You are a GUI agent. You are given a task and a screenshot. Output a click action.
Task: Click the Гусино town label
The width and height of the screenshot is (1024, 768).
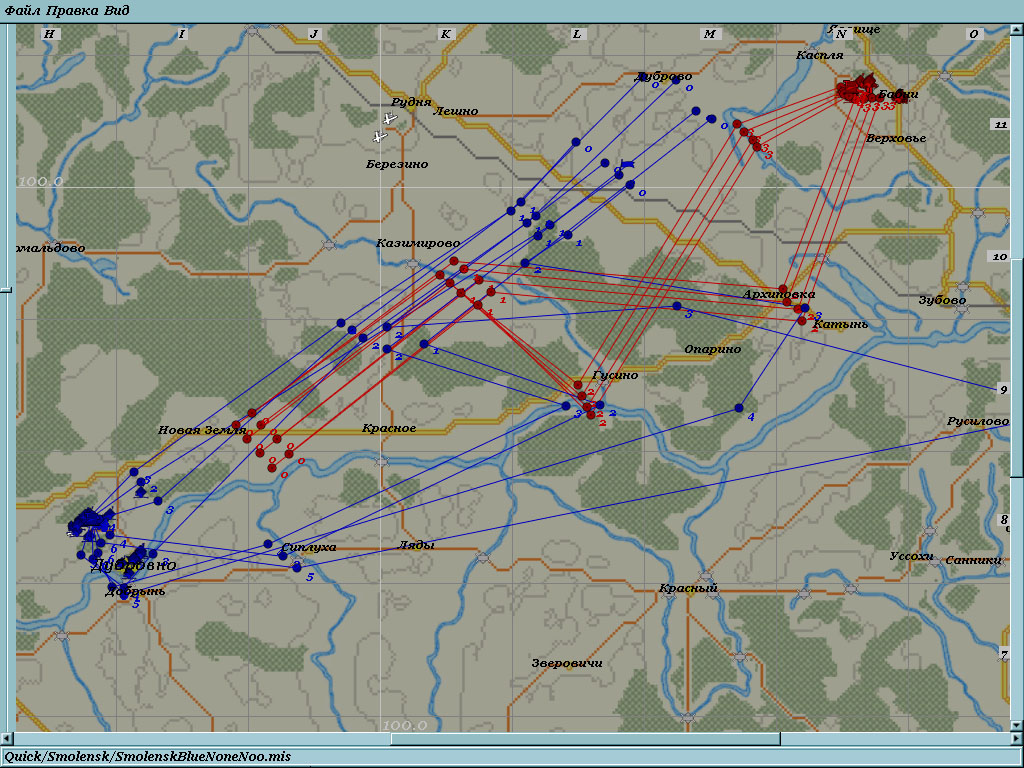(615, 376)
